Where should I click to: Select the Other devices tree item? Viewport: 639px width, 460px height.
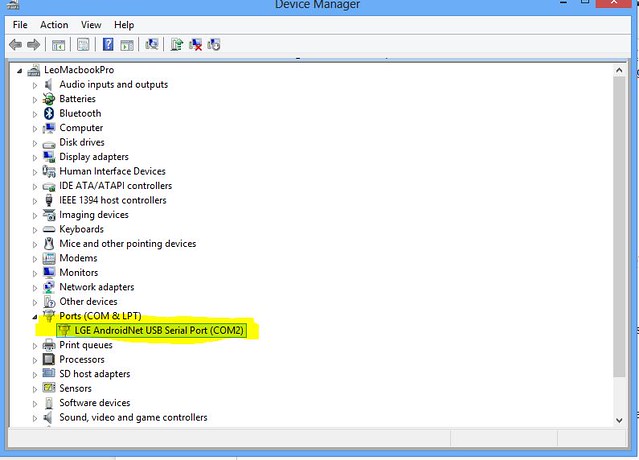88,301
